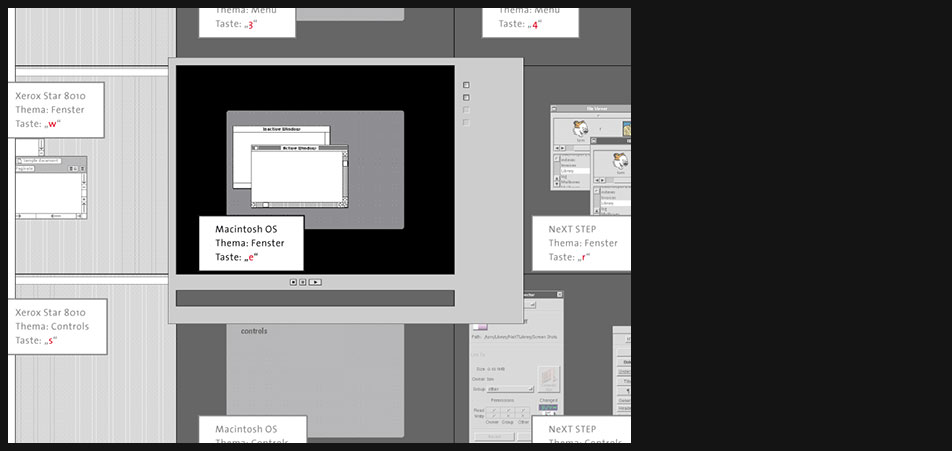Click the NeXT File Viewer dog icon
952x451 pixels.
pyautogui.click(x=578, y=129)
